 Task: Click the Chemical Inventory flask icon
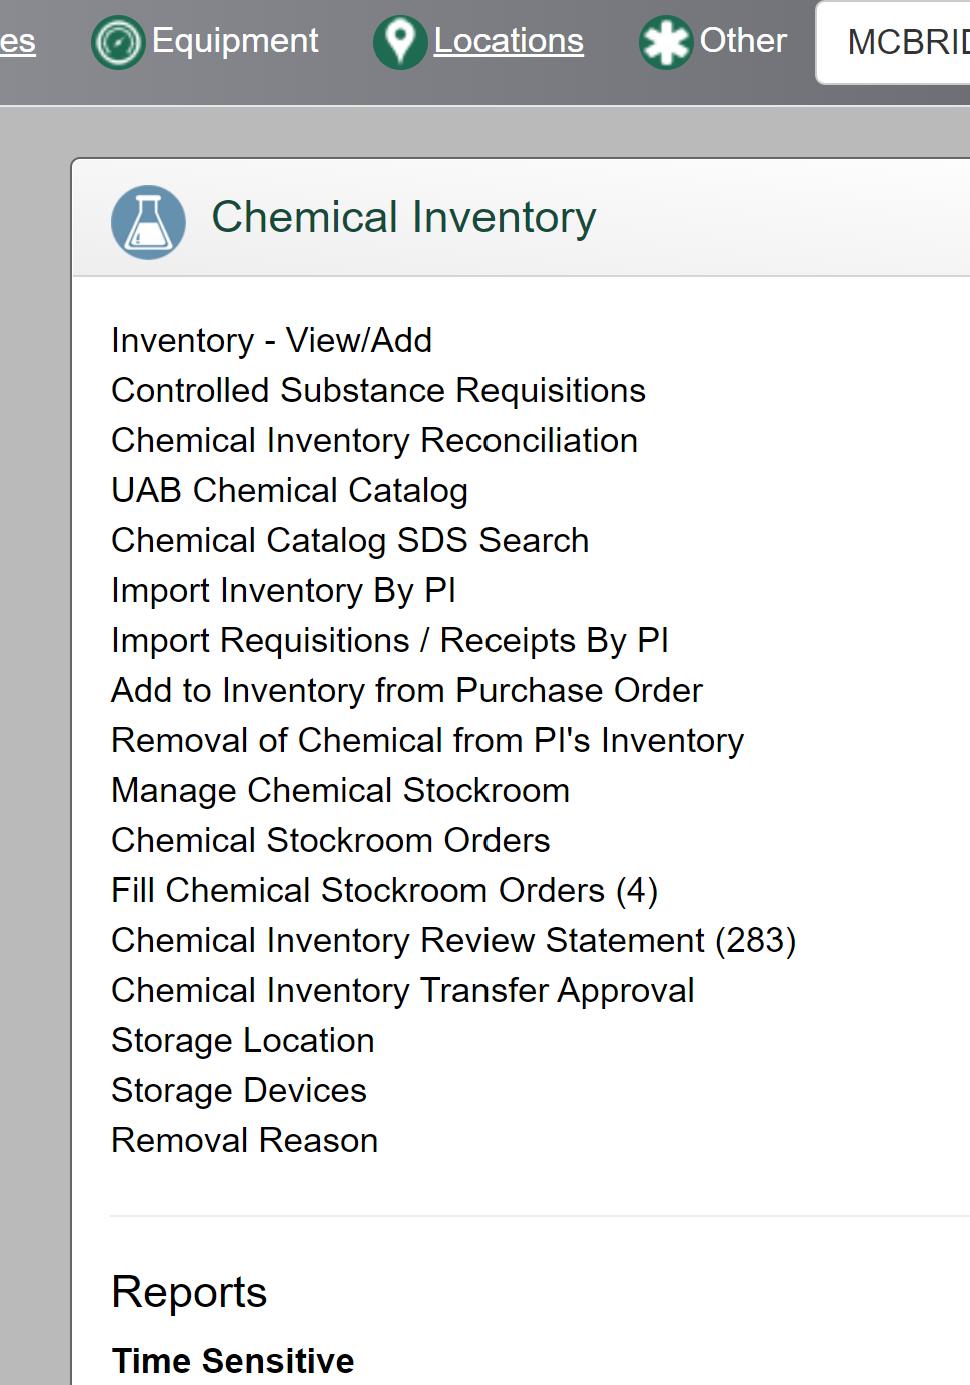[x=148, y=222]
